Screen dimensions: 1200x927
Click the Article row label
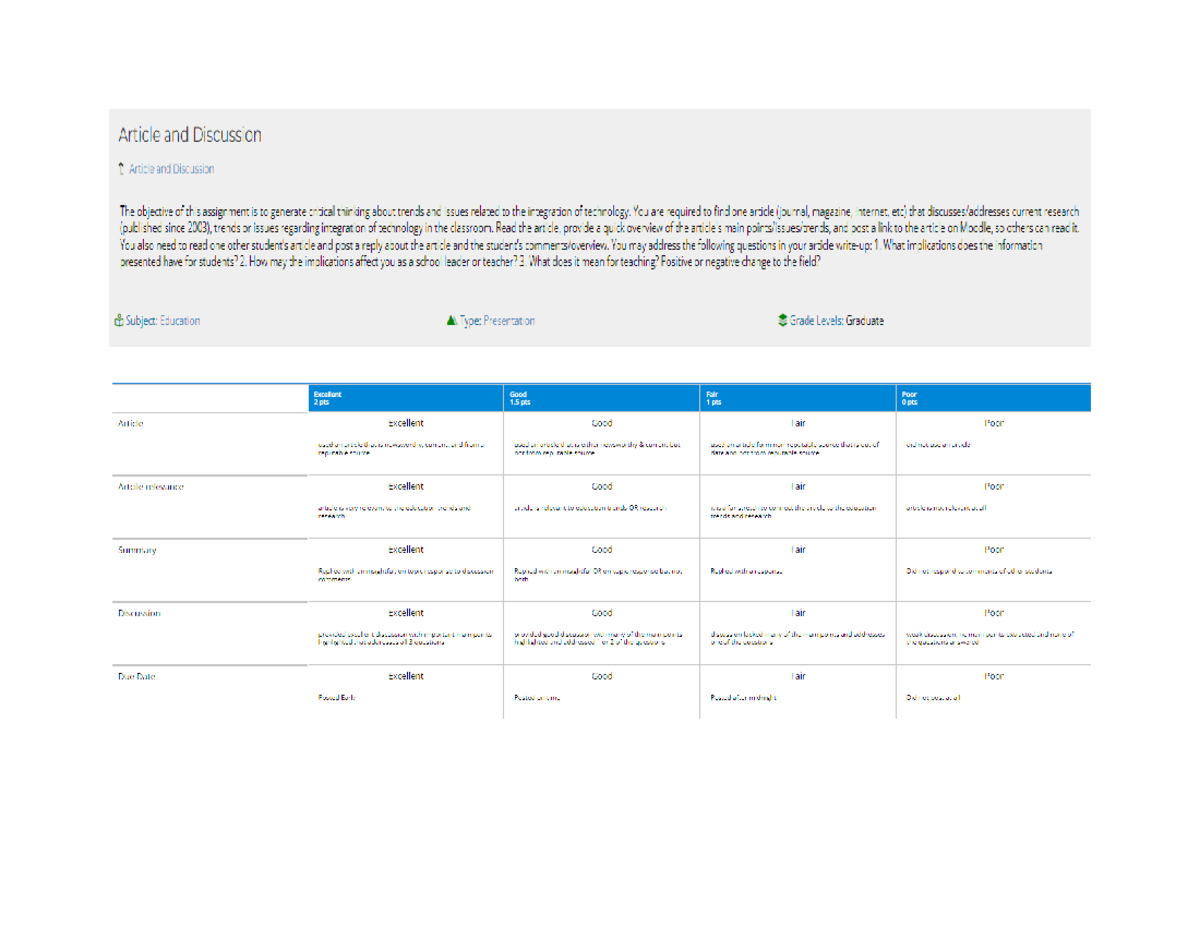coord(133,424)
